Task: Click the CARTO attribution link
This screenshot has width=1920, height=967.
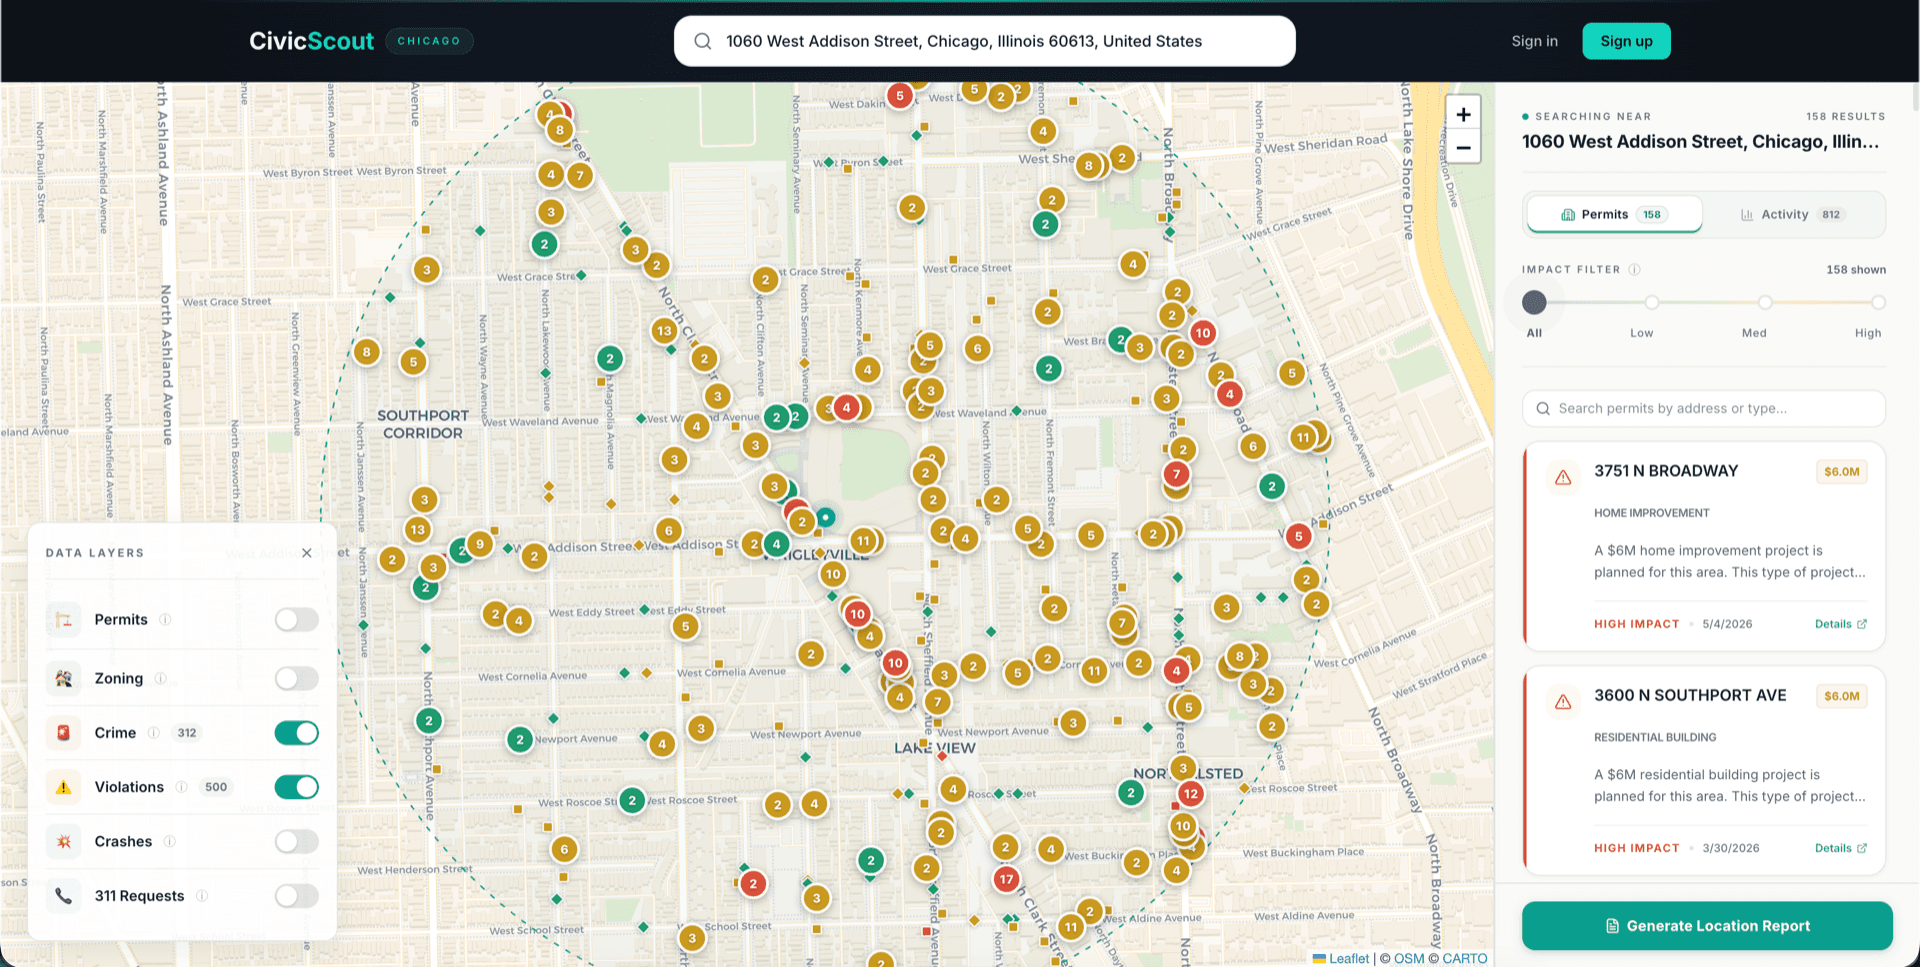Action: tap(1464, 958)
